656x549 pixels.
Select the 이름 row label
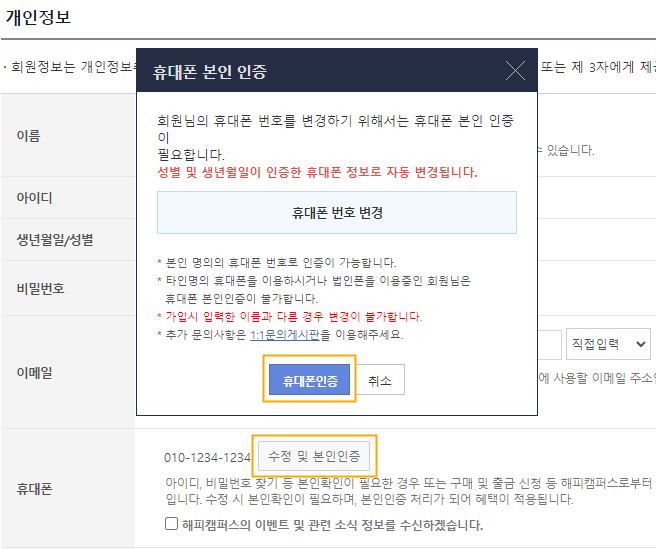(29, 136)
